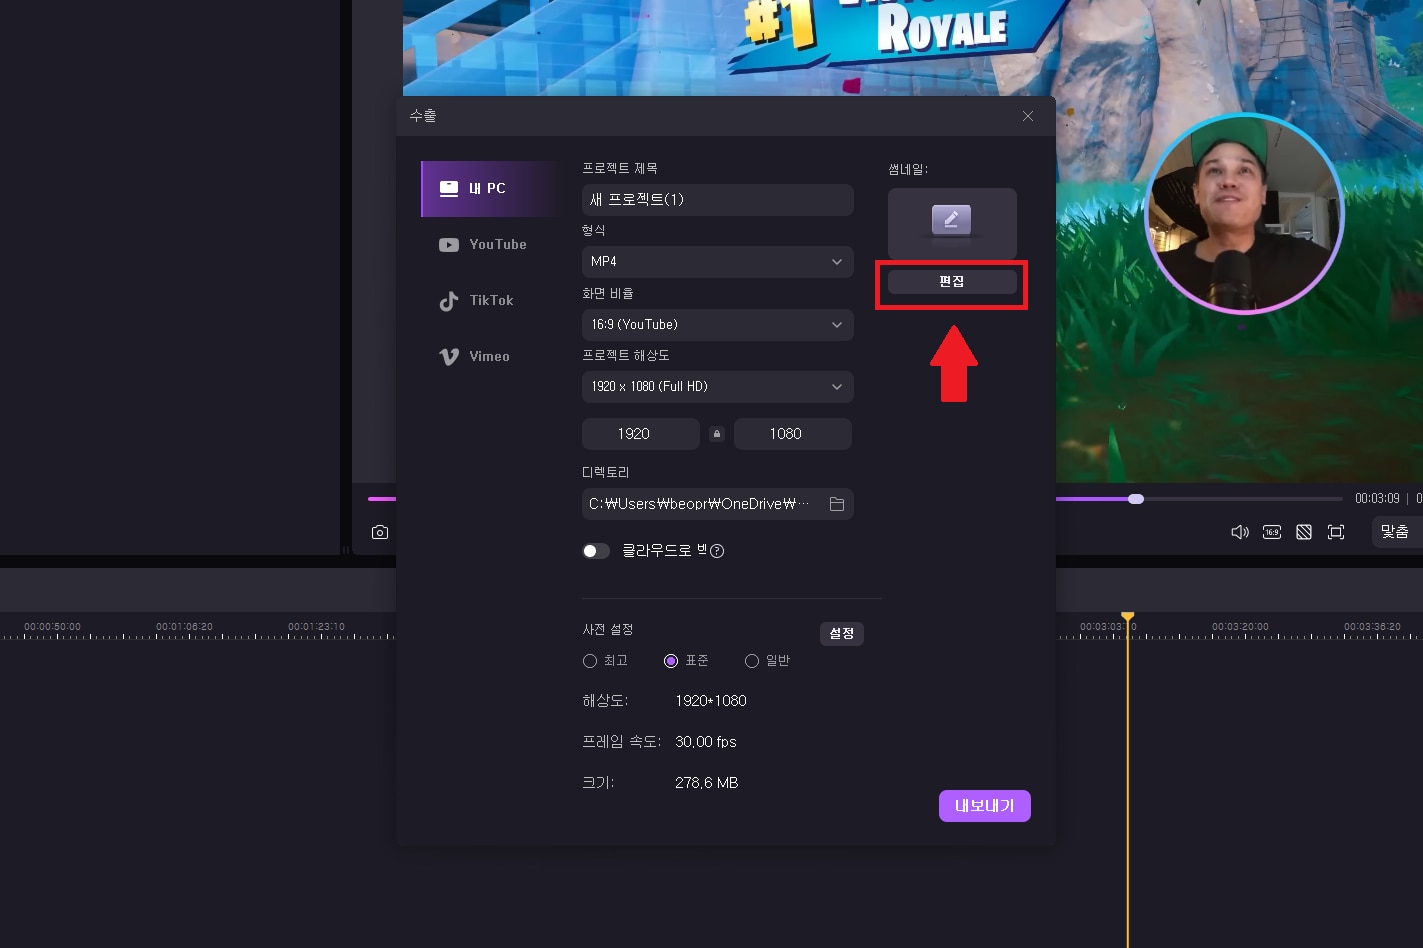This screenshot has height=948, width=1423.
Task: Click the 16:9 aspect ratio icon
Action: tap(1272, 532)
